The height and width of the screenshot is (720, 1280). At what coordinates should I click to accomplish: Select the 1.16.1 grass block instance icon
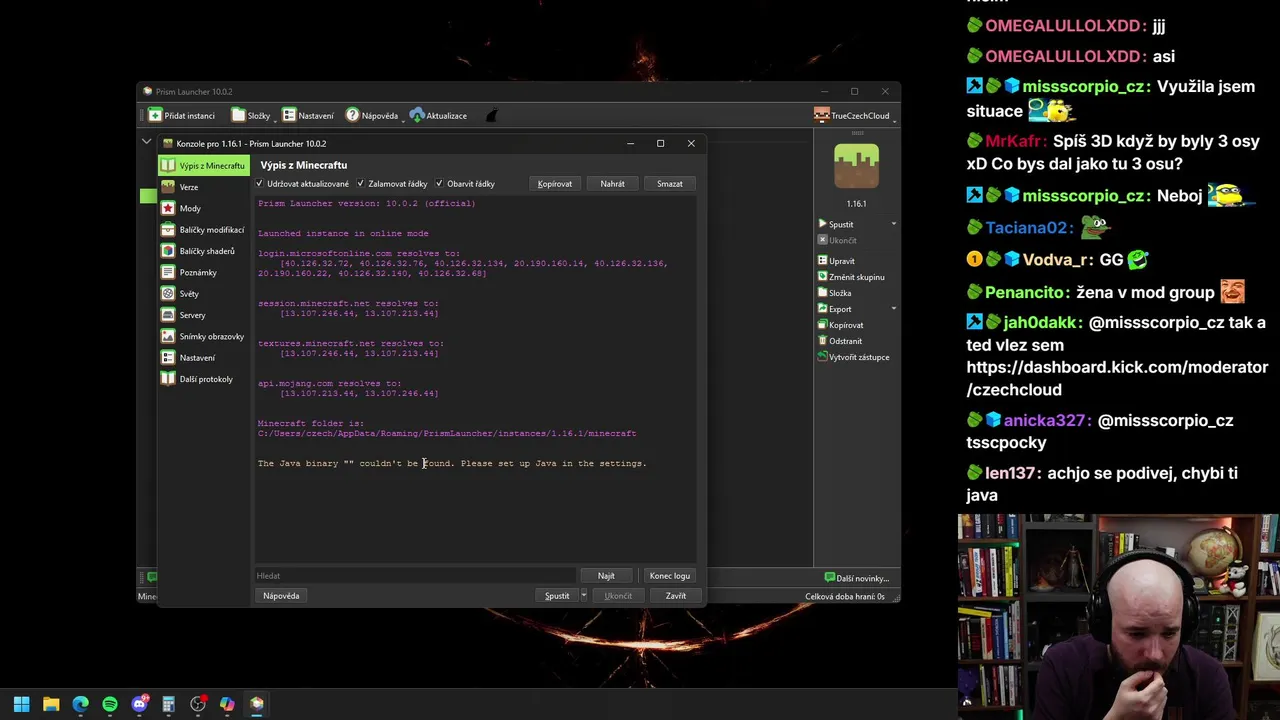856,166
